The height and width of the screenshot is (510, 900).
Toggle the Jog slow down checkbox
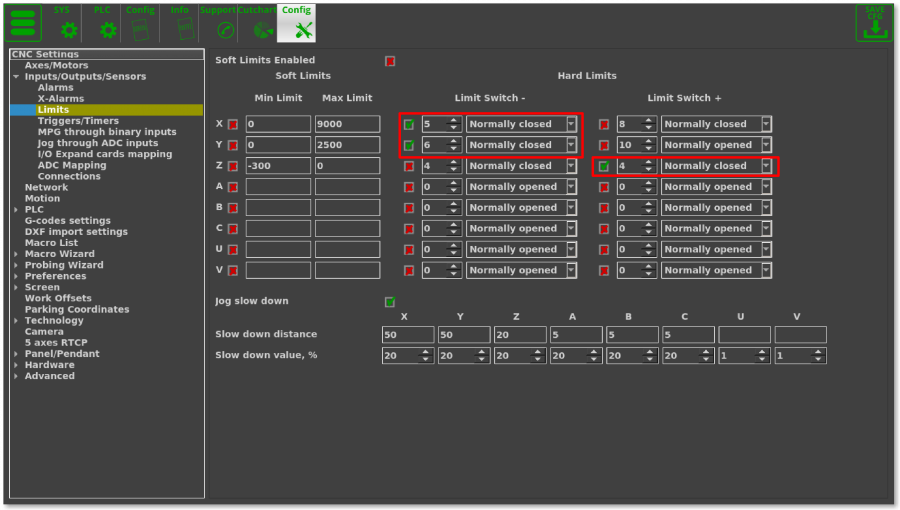pyautogui.click(x=390, y=302)
